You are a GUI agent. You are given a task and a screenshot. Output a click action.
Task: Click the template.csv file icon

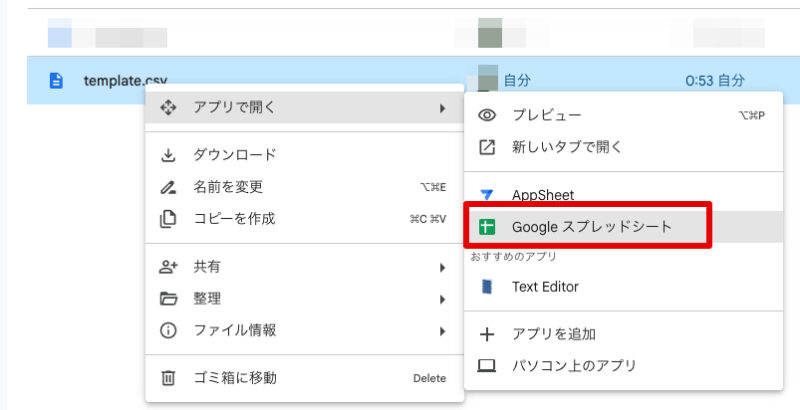coord(56,80)
